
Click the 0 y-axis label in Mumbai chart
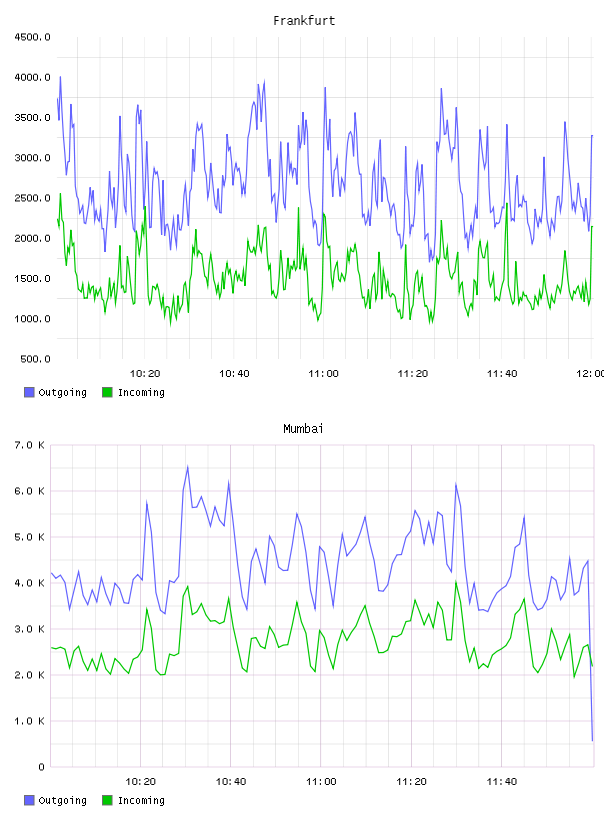(x=41, y=767)
